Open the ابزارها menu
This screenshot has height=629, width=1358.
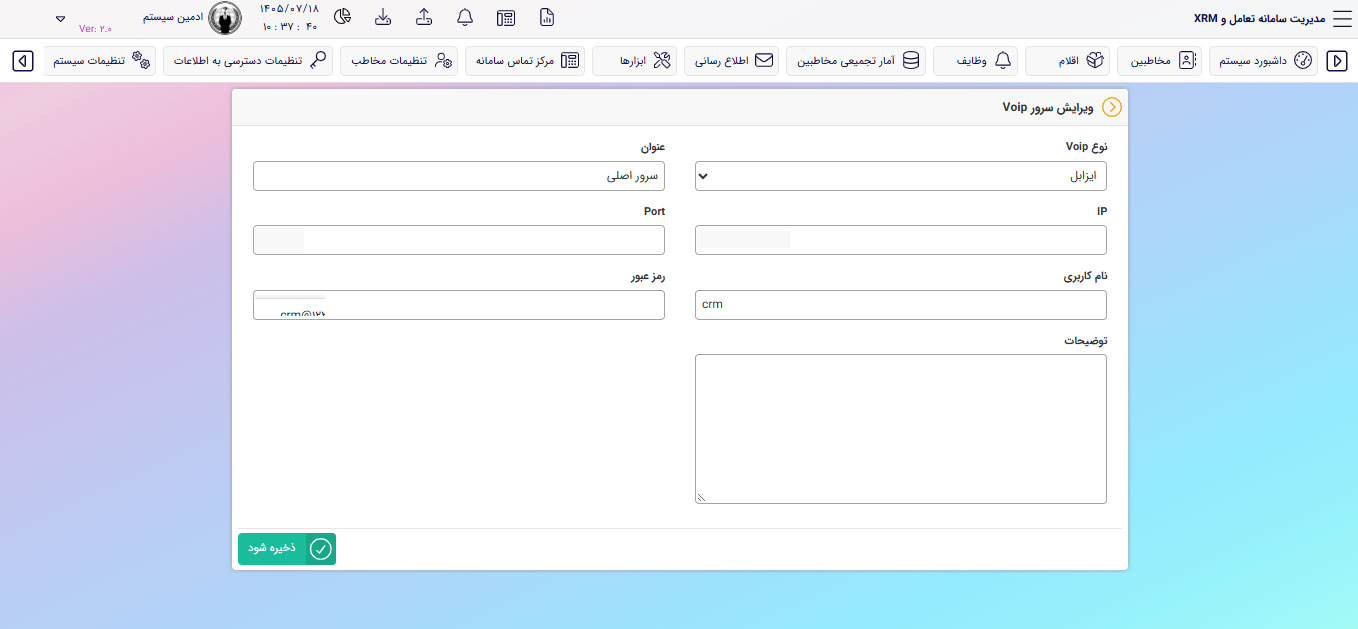(635, 61)
